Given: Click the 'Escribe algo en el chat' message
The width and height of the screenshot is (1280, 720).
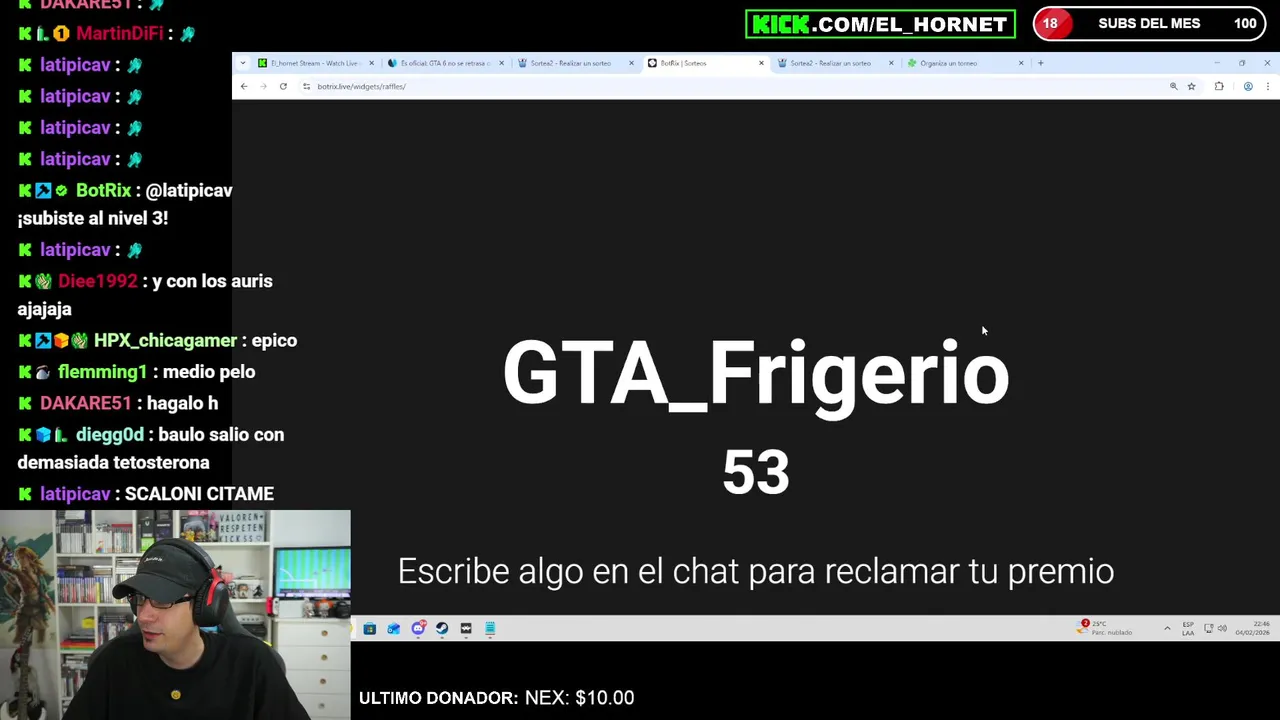Looking at the screenshot, I should click(756, 572).
